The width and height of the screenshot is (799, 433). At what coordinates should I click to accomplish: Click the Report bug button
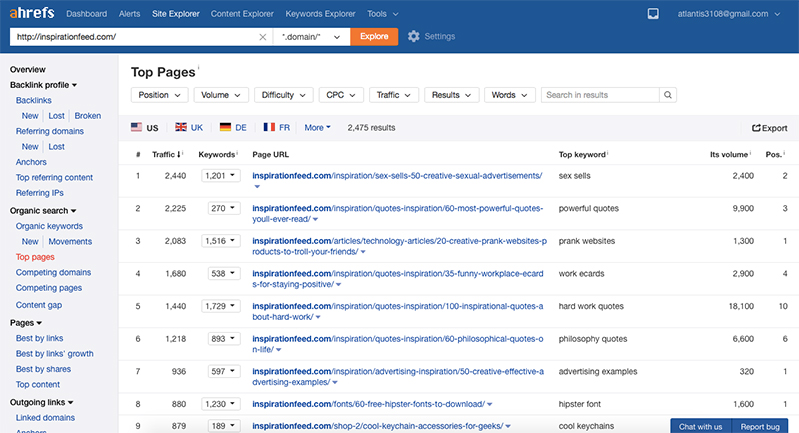pos(760,426)
